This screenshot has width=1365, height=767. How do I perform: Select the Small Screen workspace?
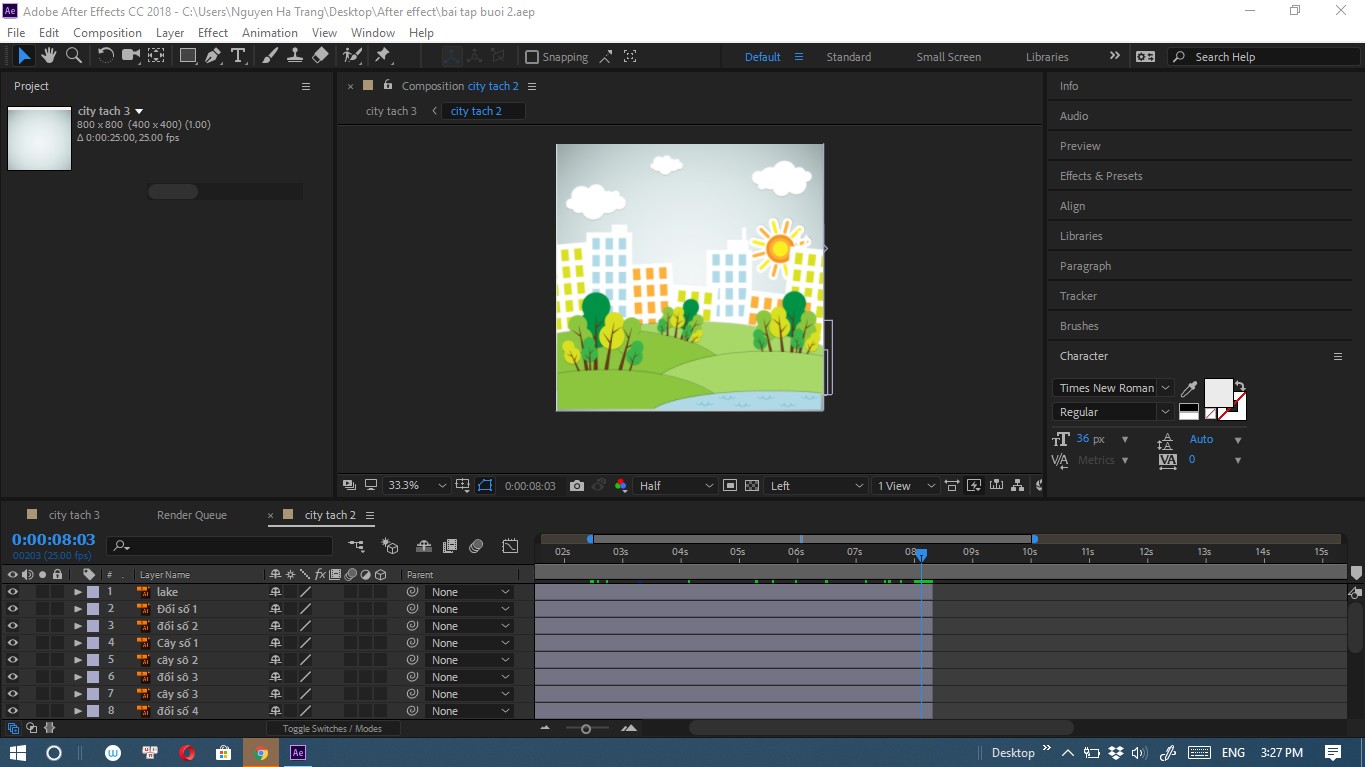[x=948, y=57]
